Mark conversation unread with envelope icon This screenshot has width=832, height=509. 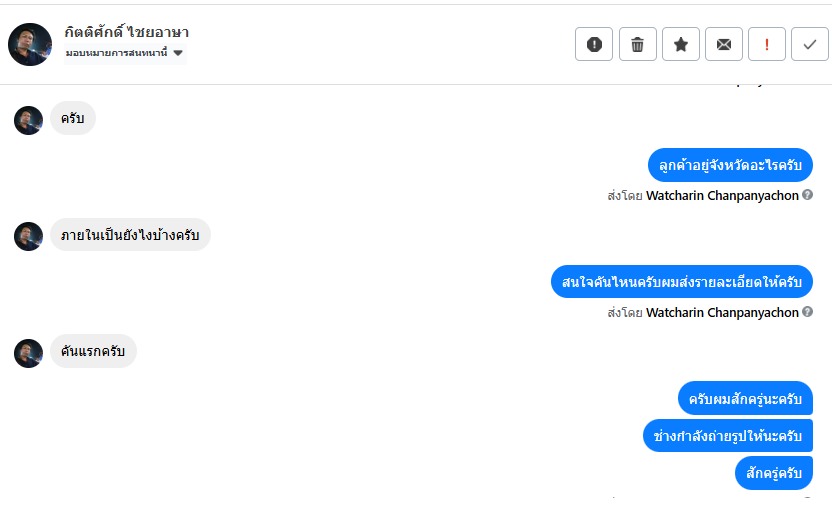pyautogui.click(x=723, y=44)
